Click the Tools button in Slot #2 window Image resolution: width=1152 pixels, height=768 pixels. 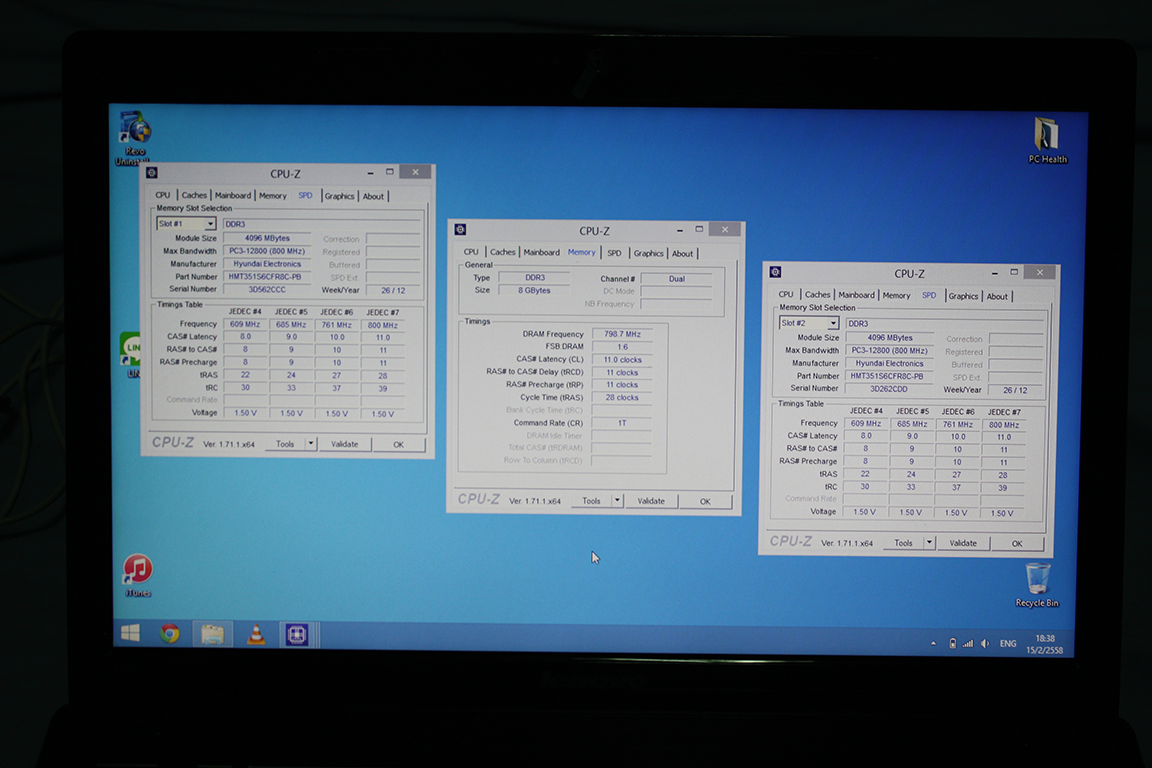904,542
